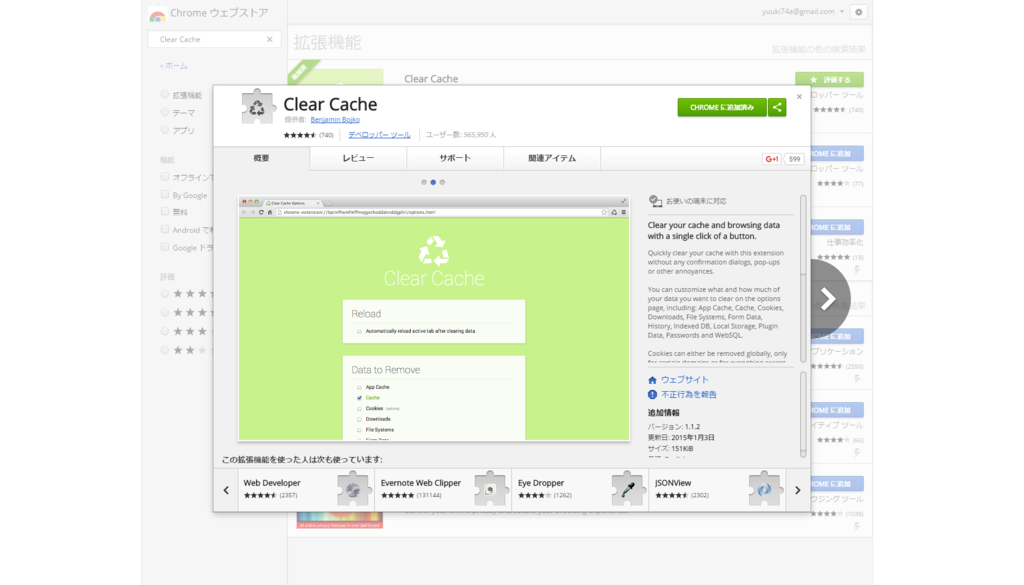Image resolution: width=1024 pixels, height=585 pixels.
Task: Check the By Google checkbox
Action: [165, 195]
